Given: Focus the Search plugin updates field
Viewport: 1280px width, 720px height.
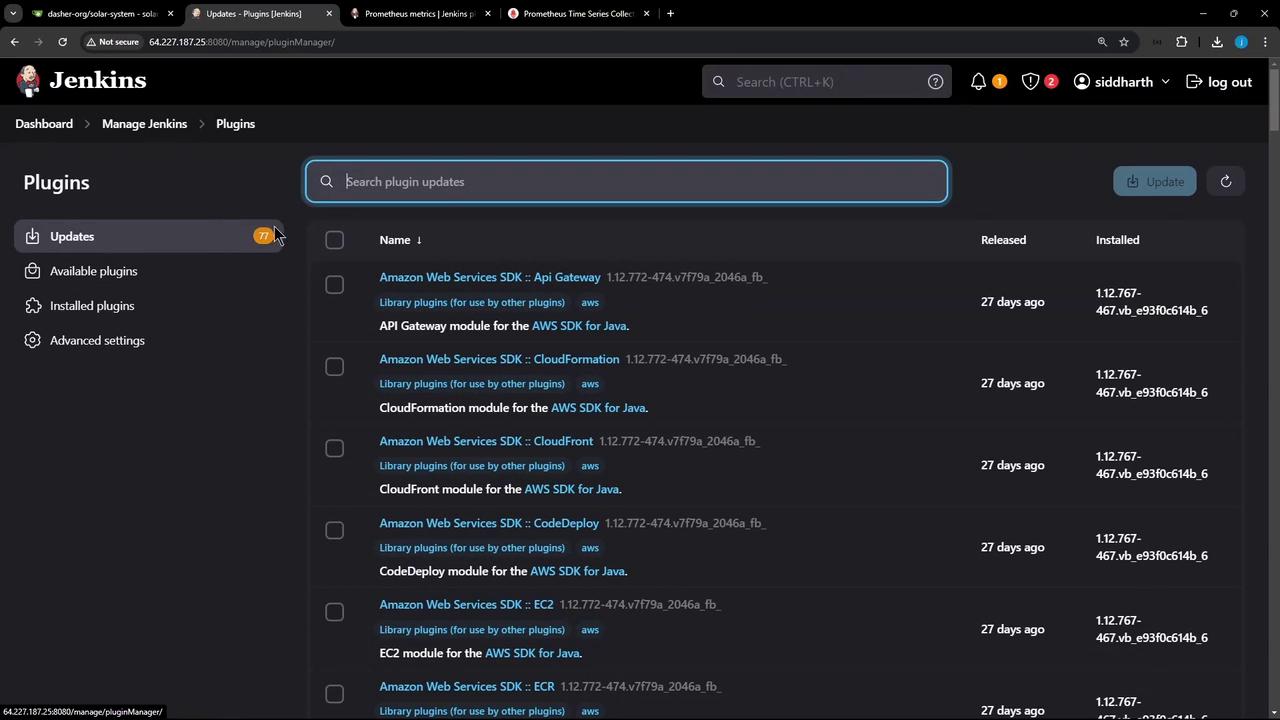Looking at the screenshot, I should pos(627,182).
